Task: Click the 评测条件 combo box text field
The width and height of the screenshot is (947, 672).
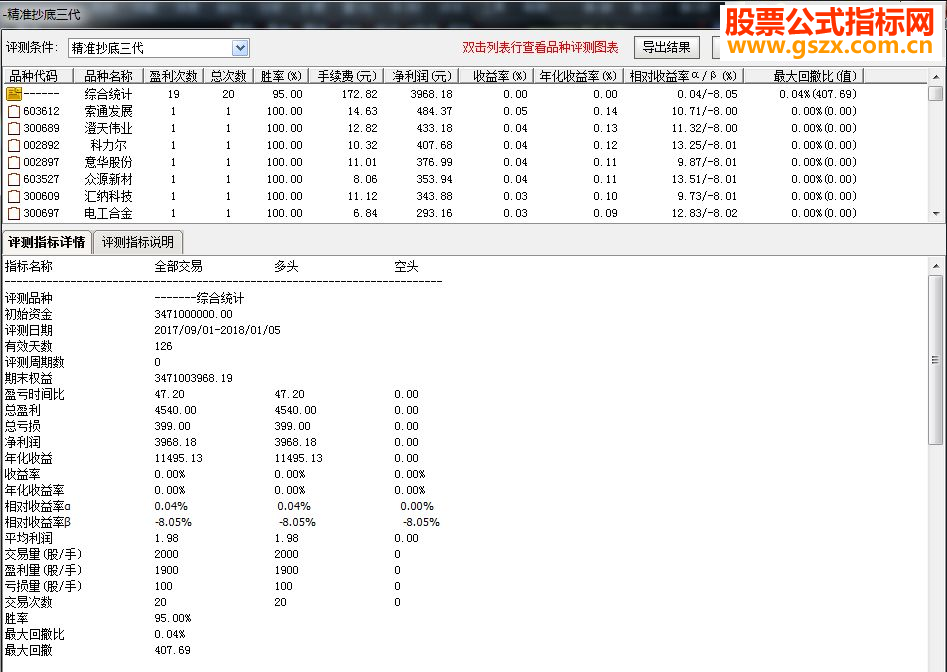Action: pyautogui.click(x=150, y=48)
